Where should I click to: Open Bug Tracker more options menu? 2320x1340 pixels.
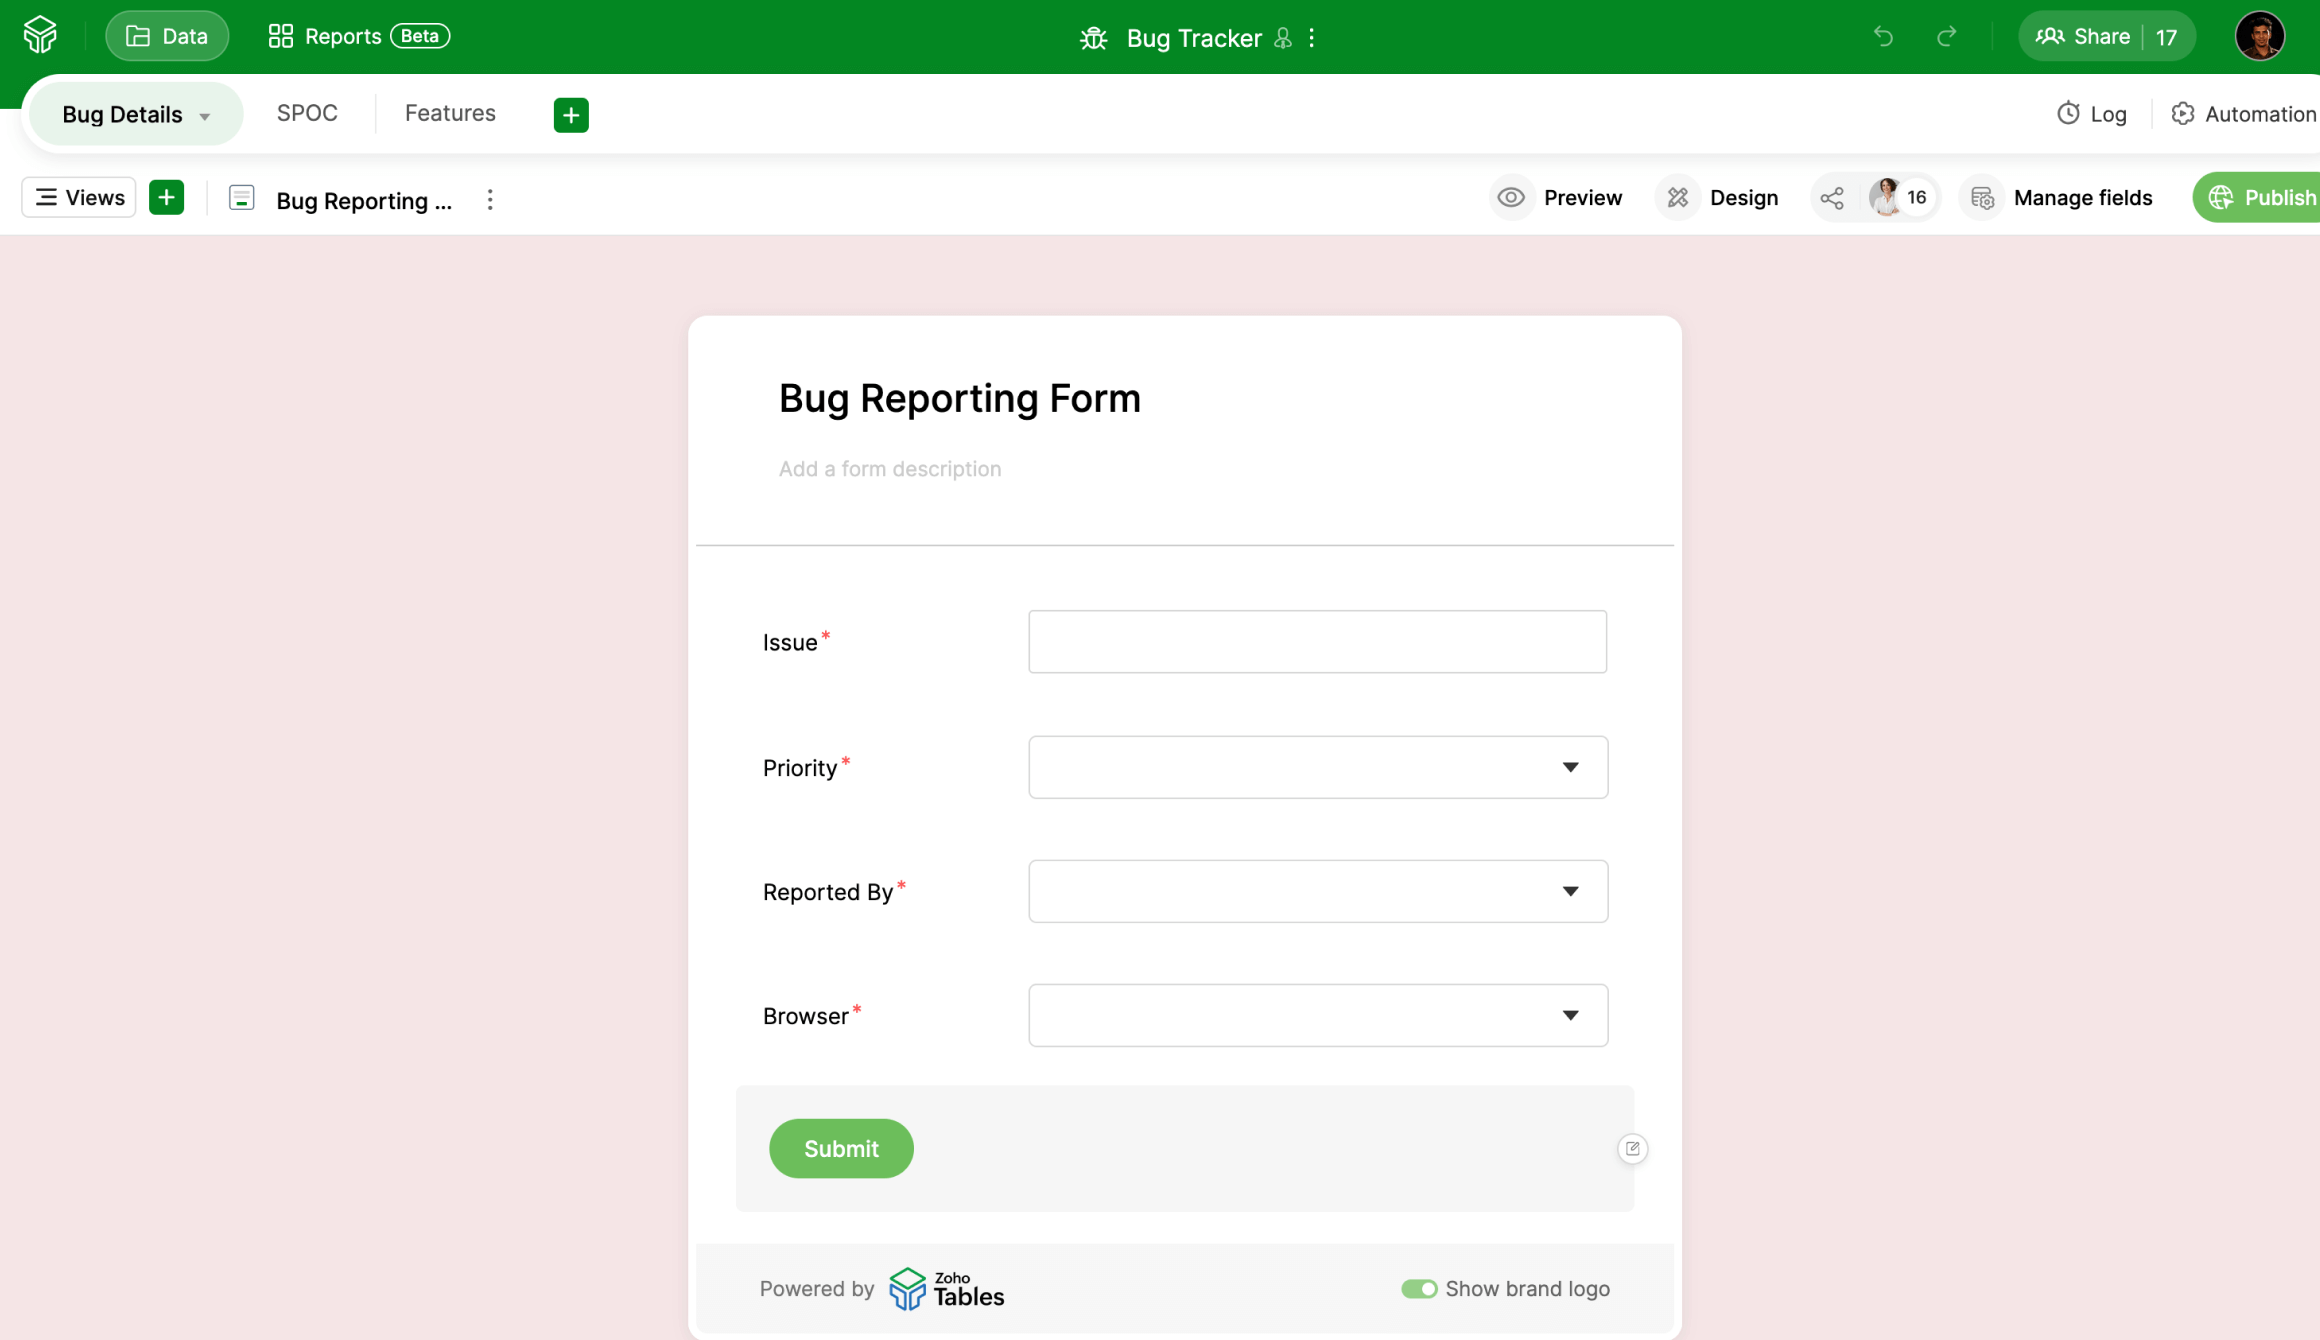point(1312,38)
